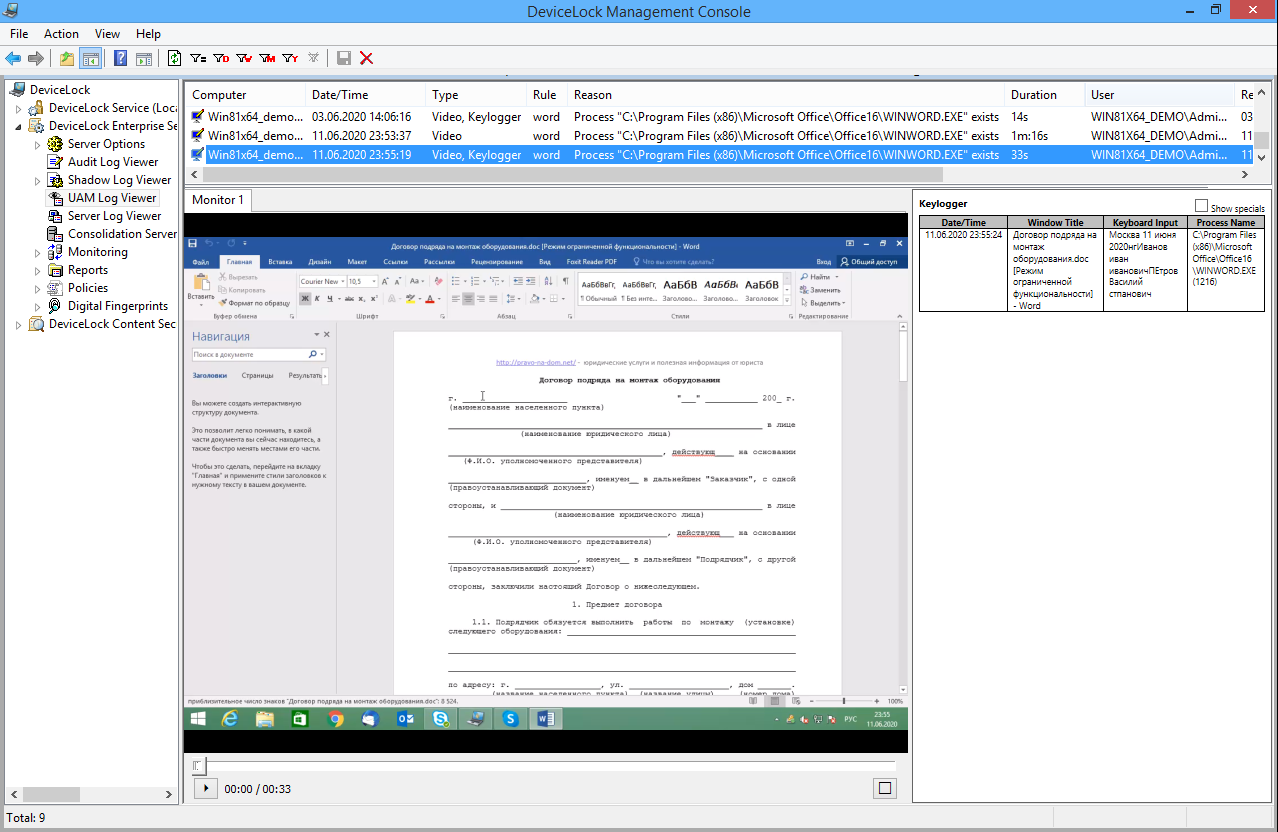
Task: Apply the filter icon marked with W
Action: tap(244, 58)
